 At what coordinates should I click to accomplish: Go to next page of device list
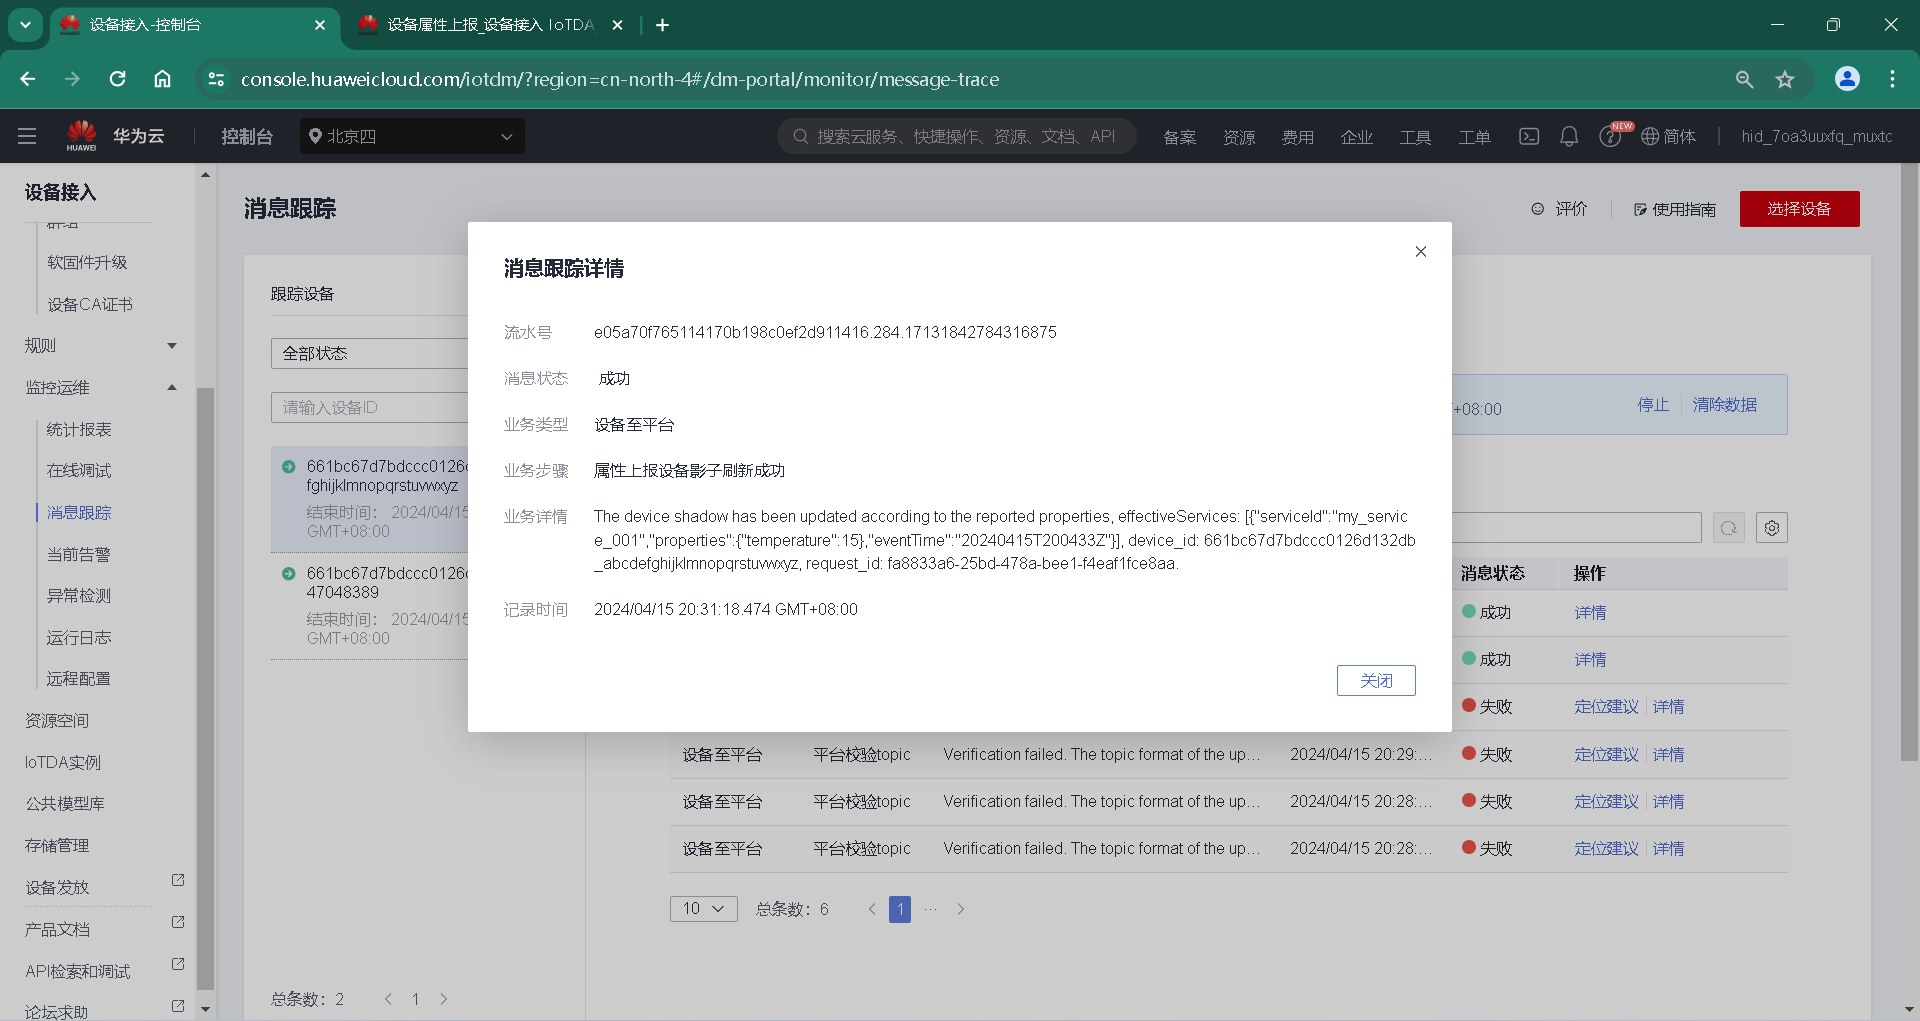click(444, 999)
